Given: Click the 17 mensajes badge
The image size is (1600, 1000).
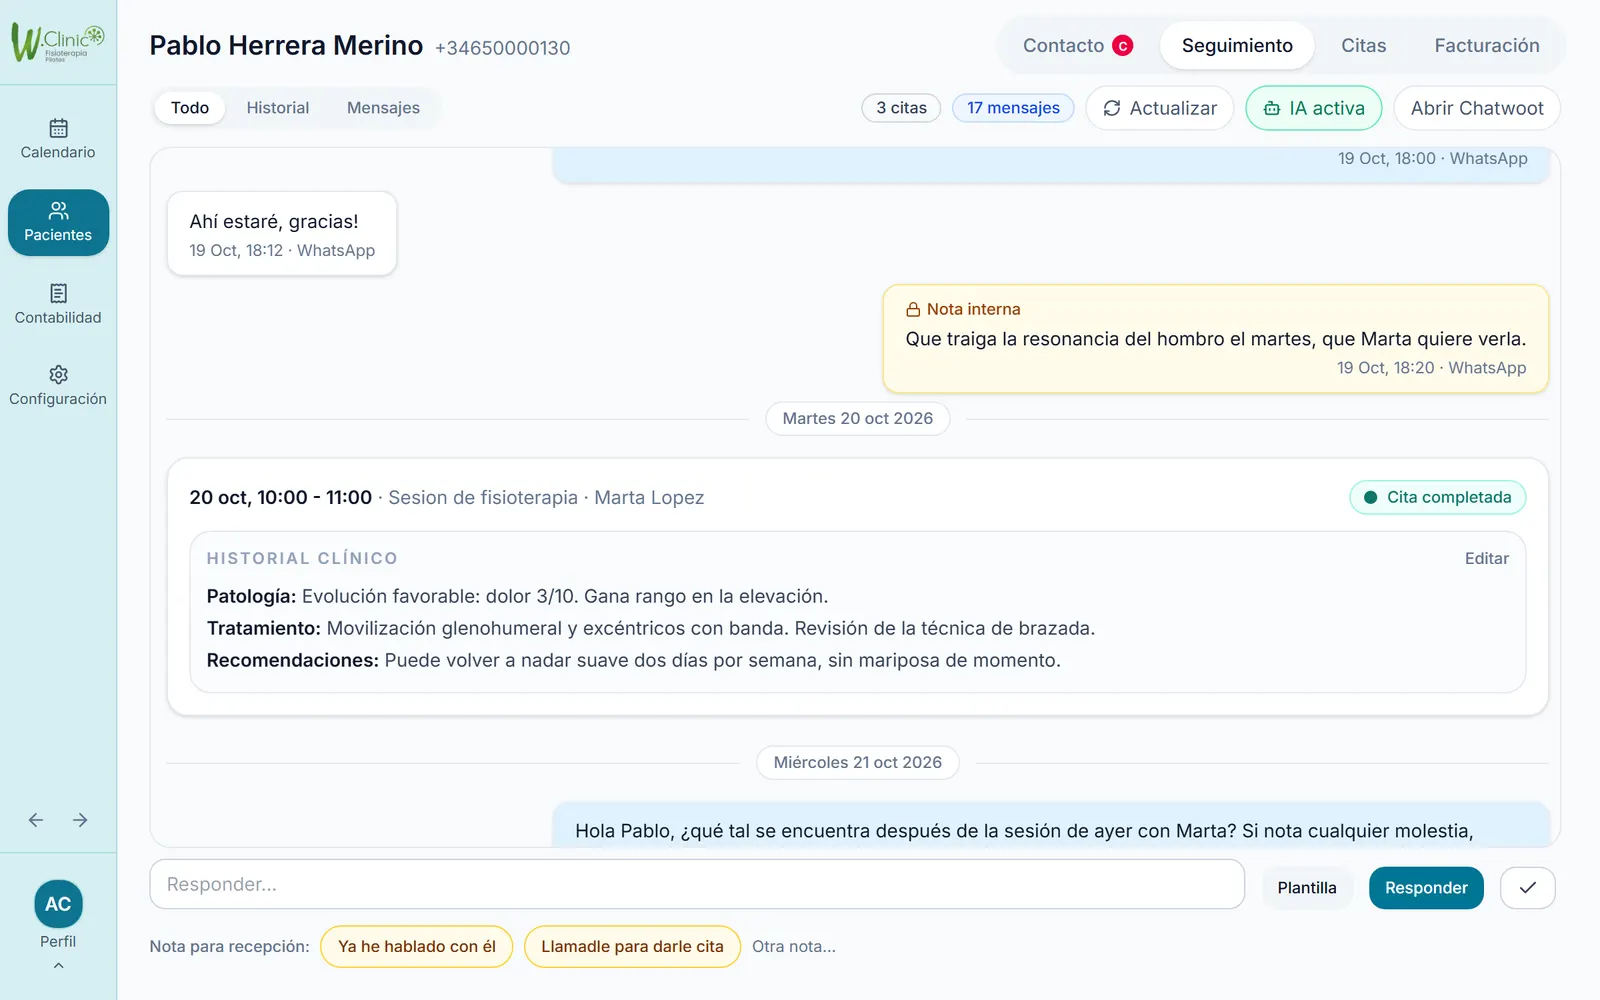Looking at the screenshot, I should 1013,108.
